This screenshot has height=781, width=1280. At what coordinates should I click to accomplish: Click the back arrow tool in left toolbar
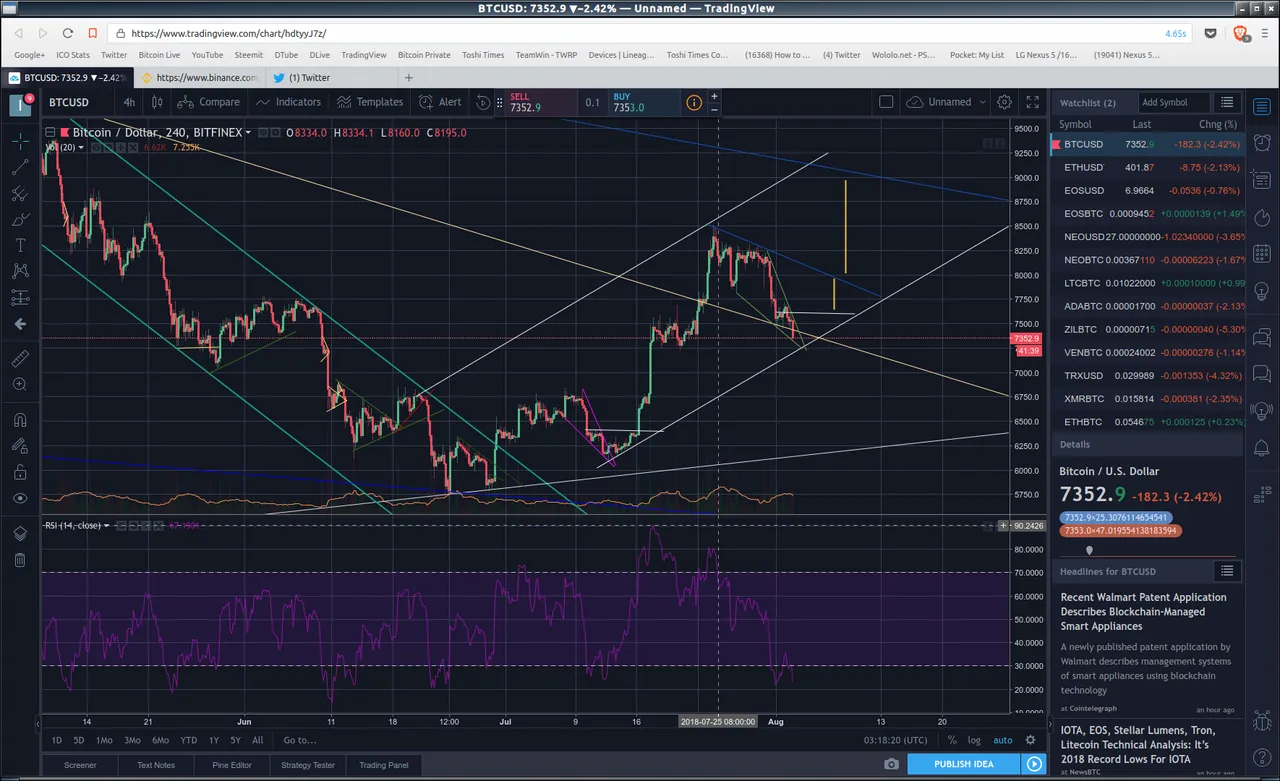coord(20,324)
